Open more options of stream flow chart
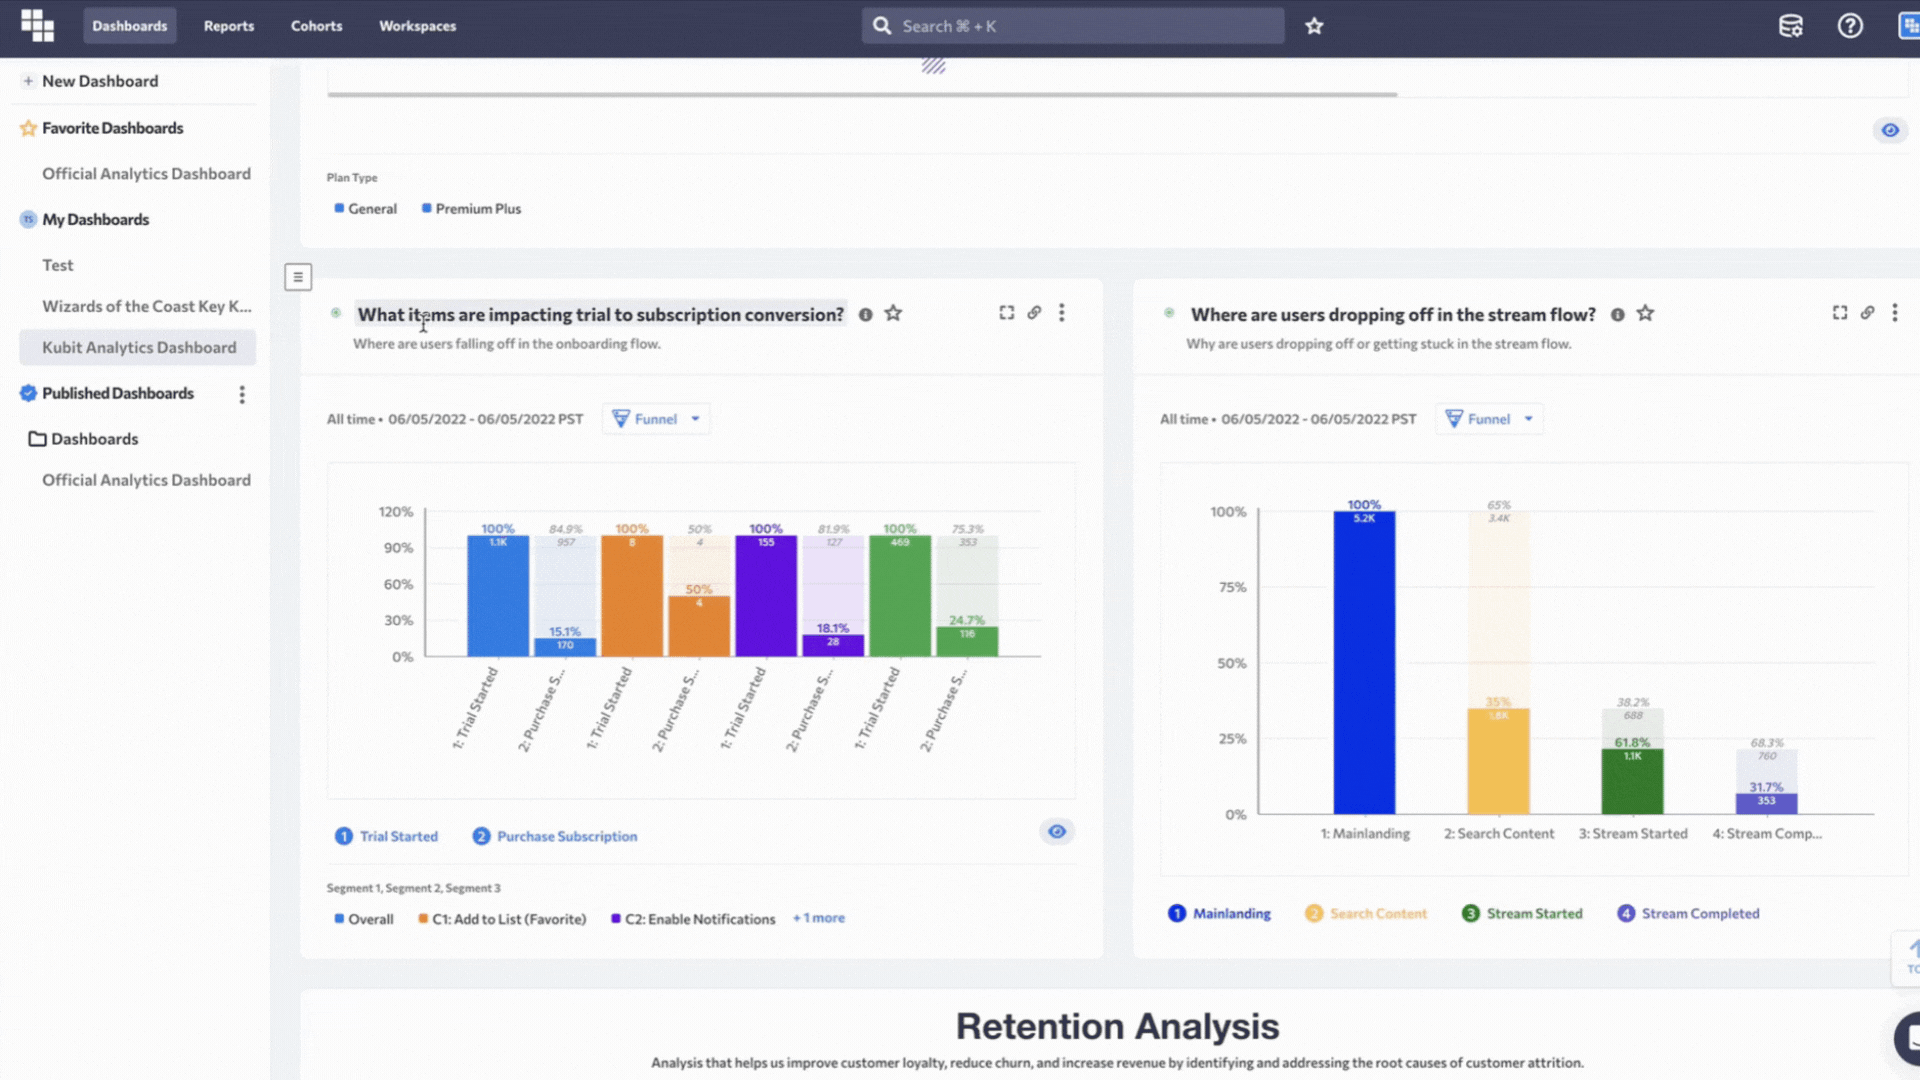This screenshot has height=1080, width=1920. coord(1895,313)
